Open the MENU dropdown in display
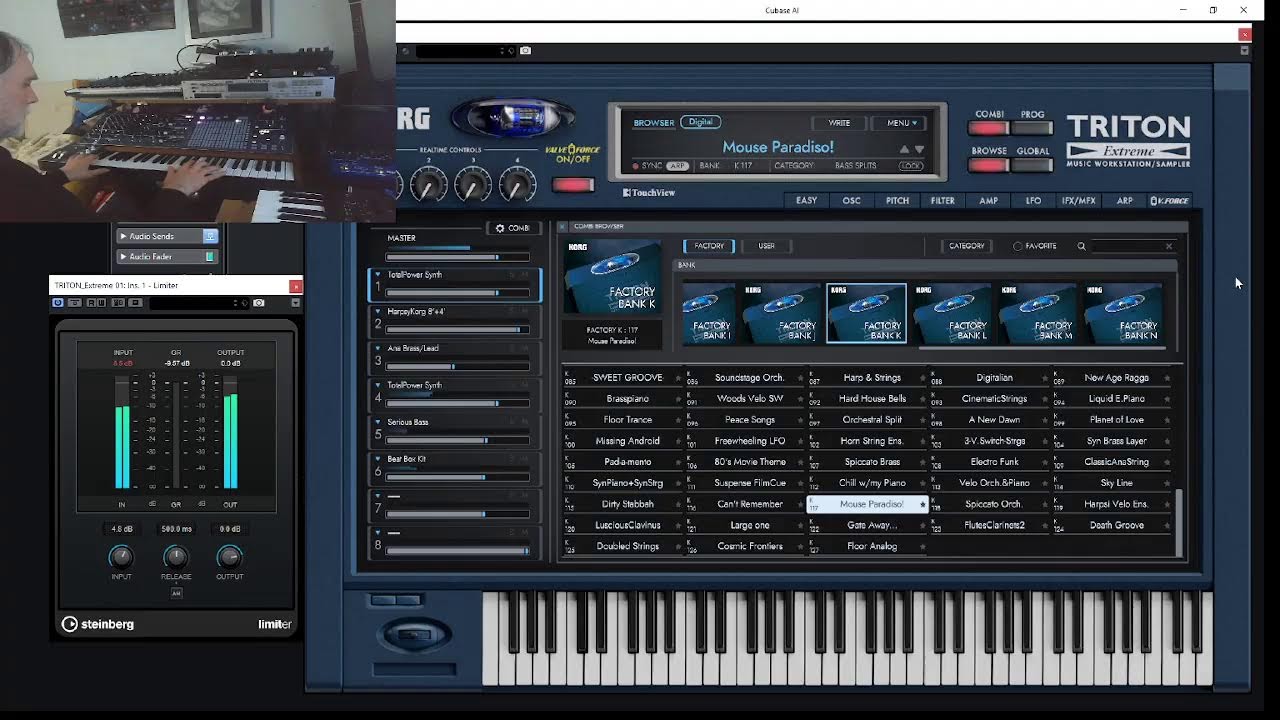This screenshot has width=1280, height=720. [900, 123]
